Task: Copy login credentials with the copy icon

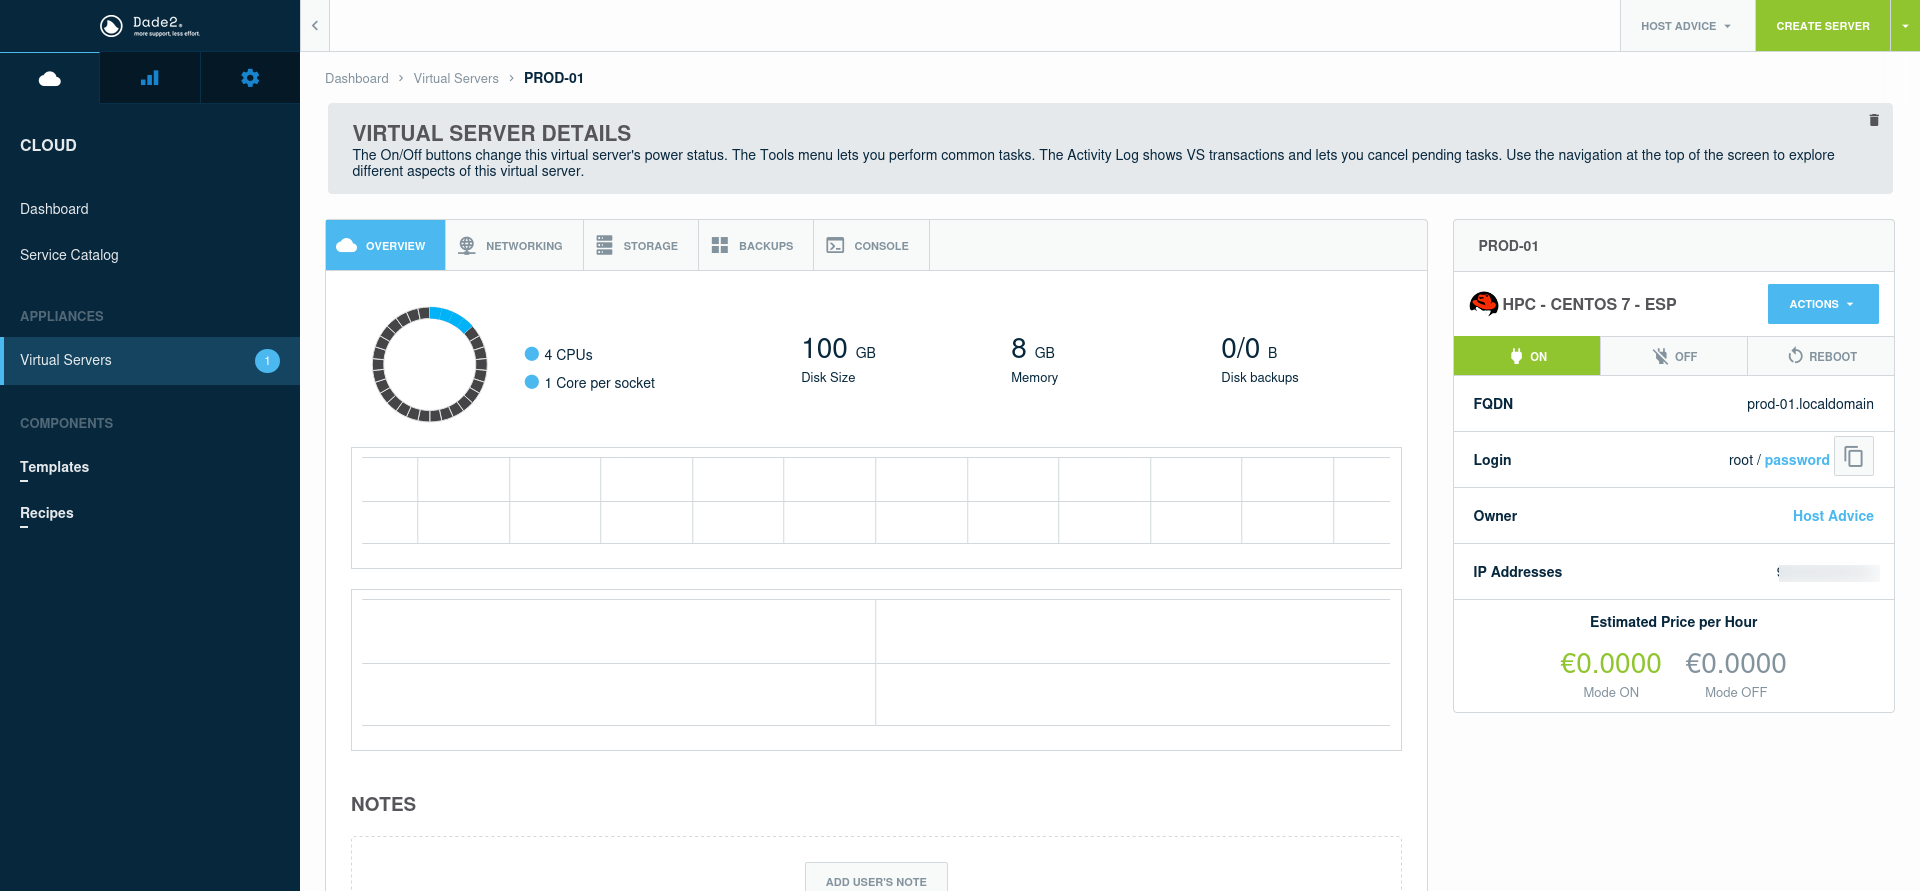Action: 1854,456
